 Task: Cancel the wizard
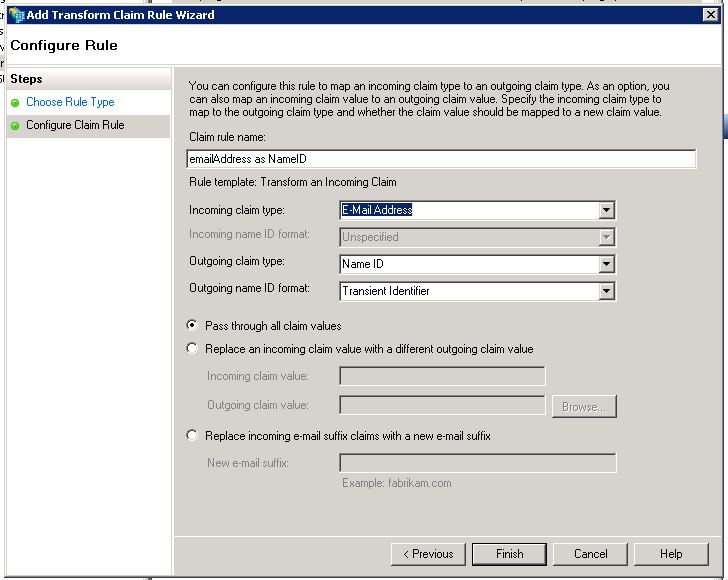point(590,554)
